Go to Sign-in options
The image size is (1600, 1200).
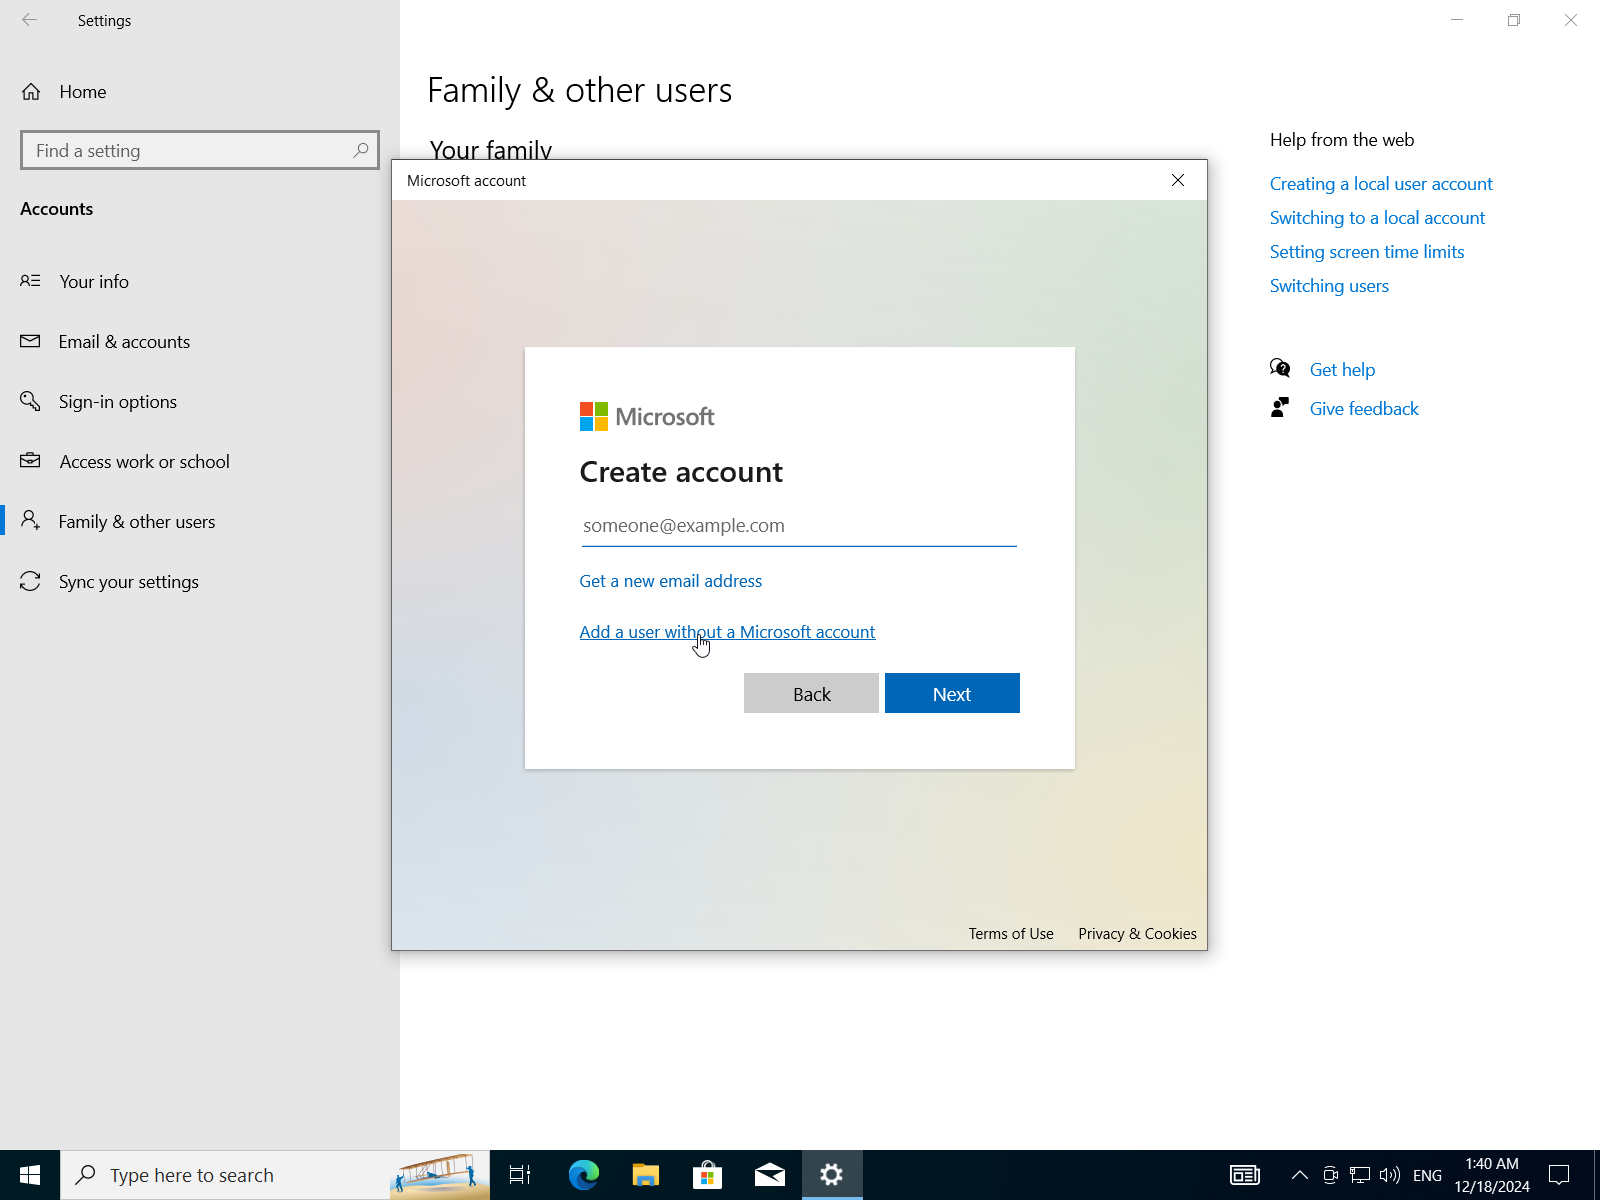point(117,402)
